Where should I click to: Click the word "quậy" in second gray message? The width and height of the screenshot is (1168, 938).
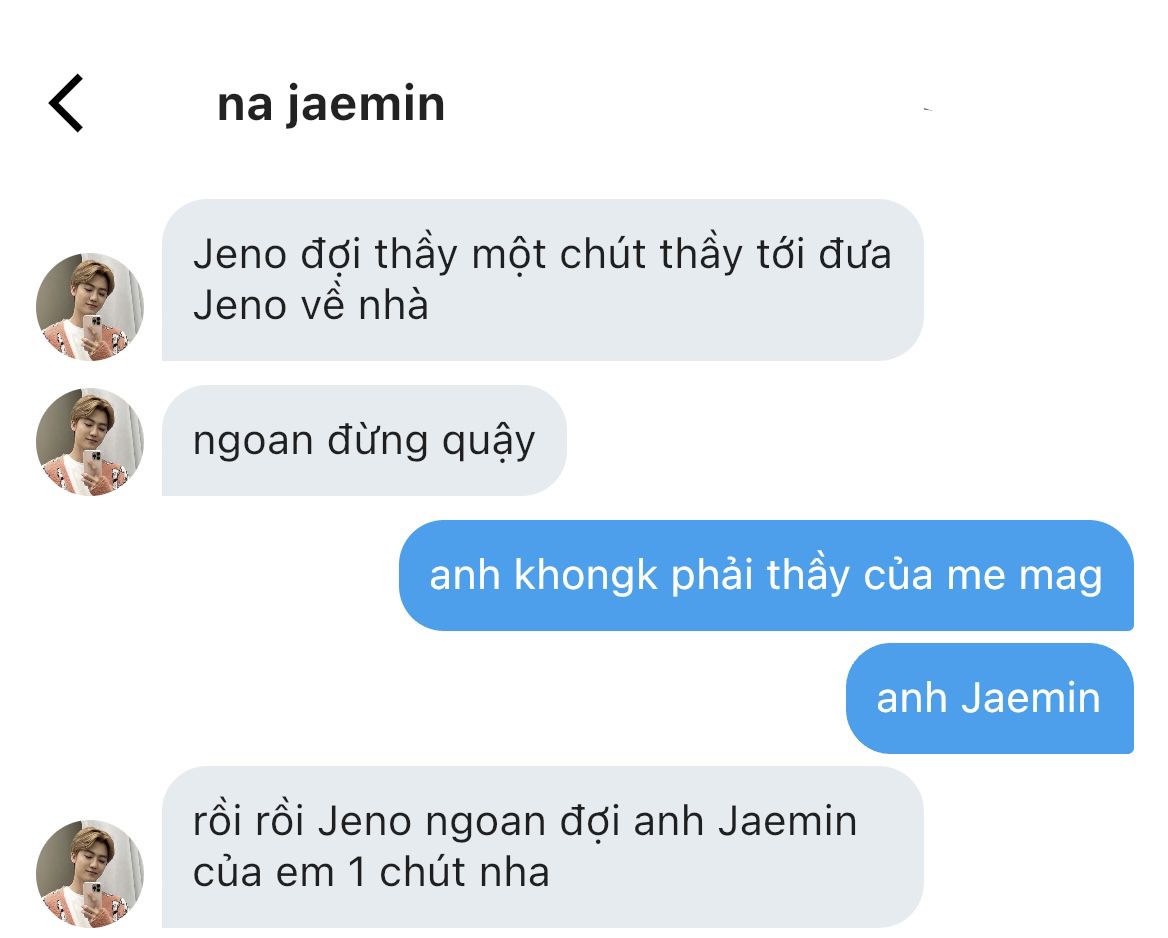[489, 443]
